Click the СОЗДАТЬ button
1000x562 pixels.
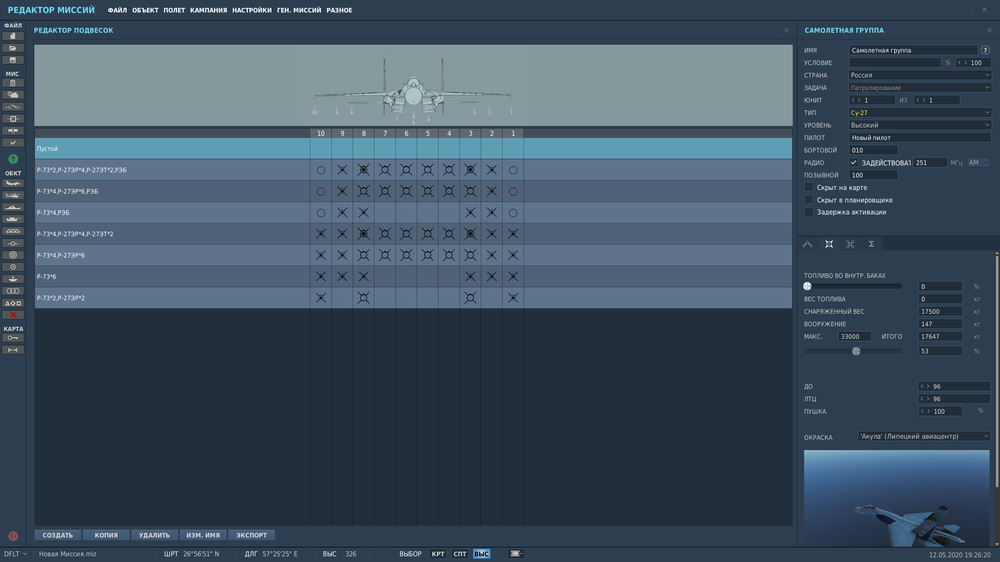pos(58,535)
